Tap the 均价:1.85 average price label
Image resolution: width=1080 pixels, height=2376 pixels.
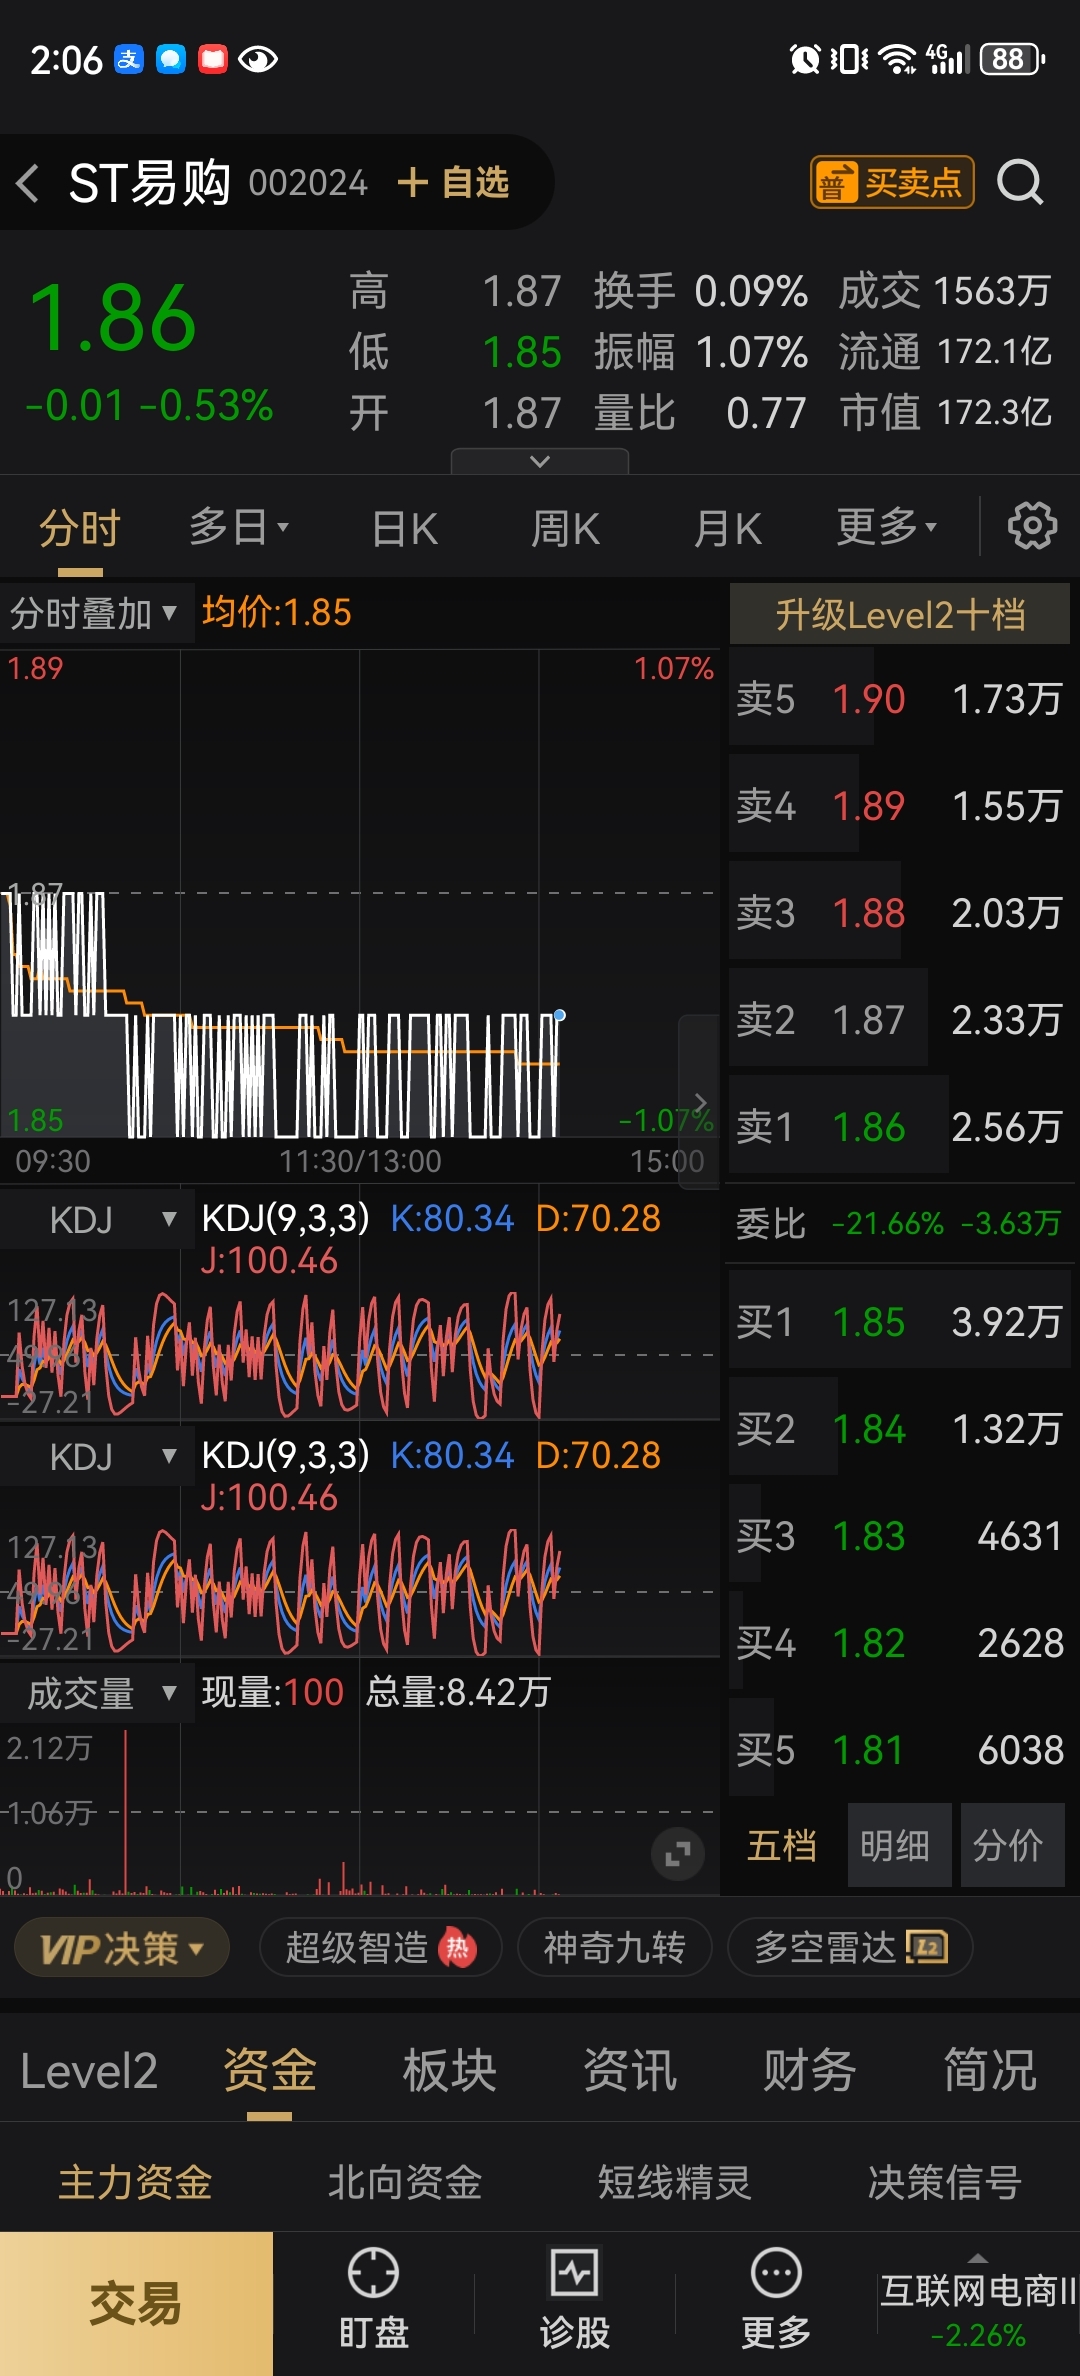pyautogui.click(x=277, y=612)
